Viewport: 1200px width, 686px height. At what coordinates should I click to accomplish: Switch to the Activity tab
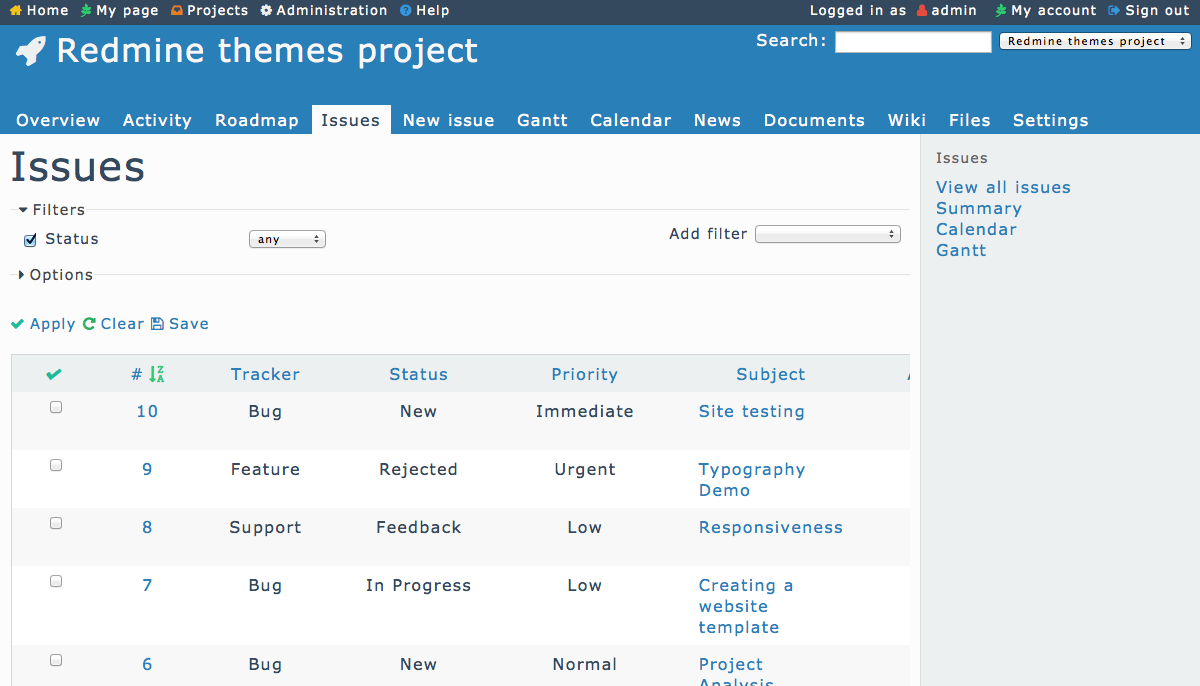point(157,120)
